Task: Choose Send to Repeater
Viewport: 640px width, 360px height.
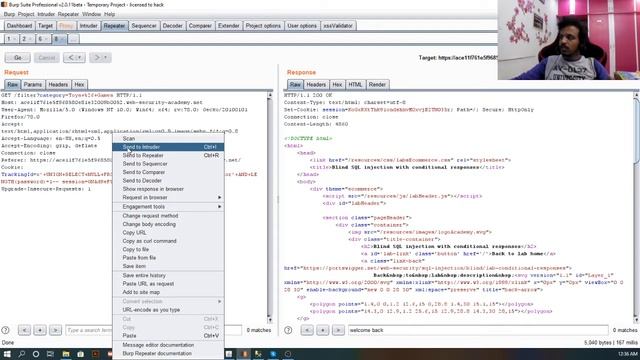Action: tap(168, 156)
